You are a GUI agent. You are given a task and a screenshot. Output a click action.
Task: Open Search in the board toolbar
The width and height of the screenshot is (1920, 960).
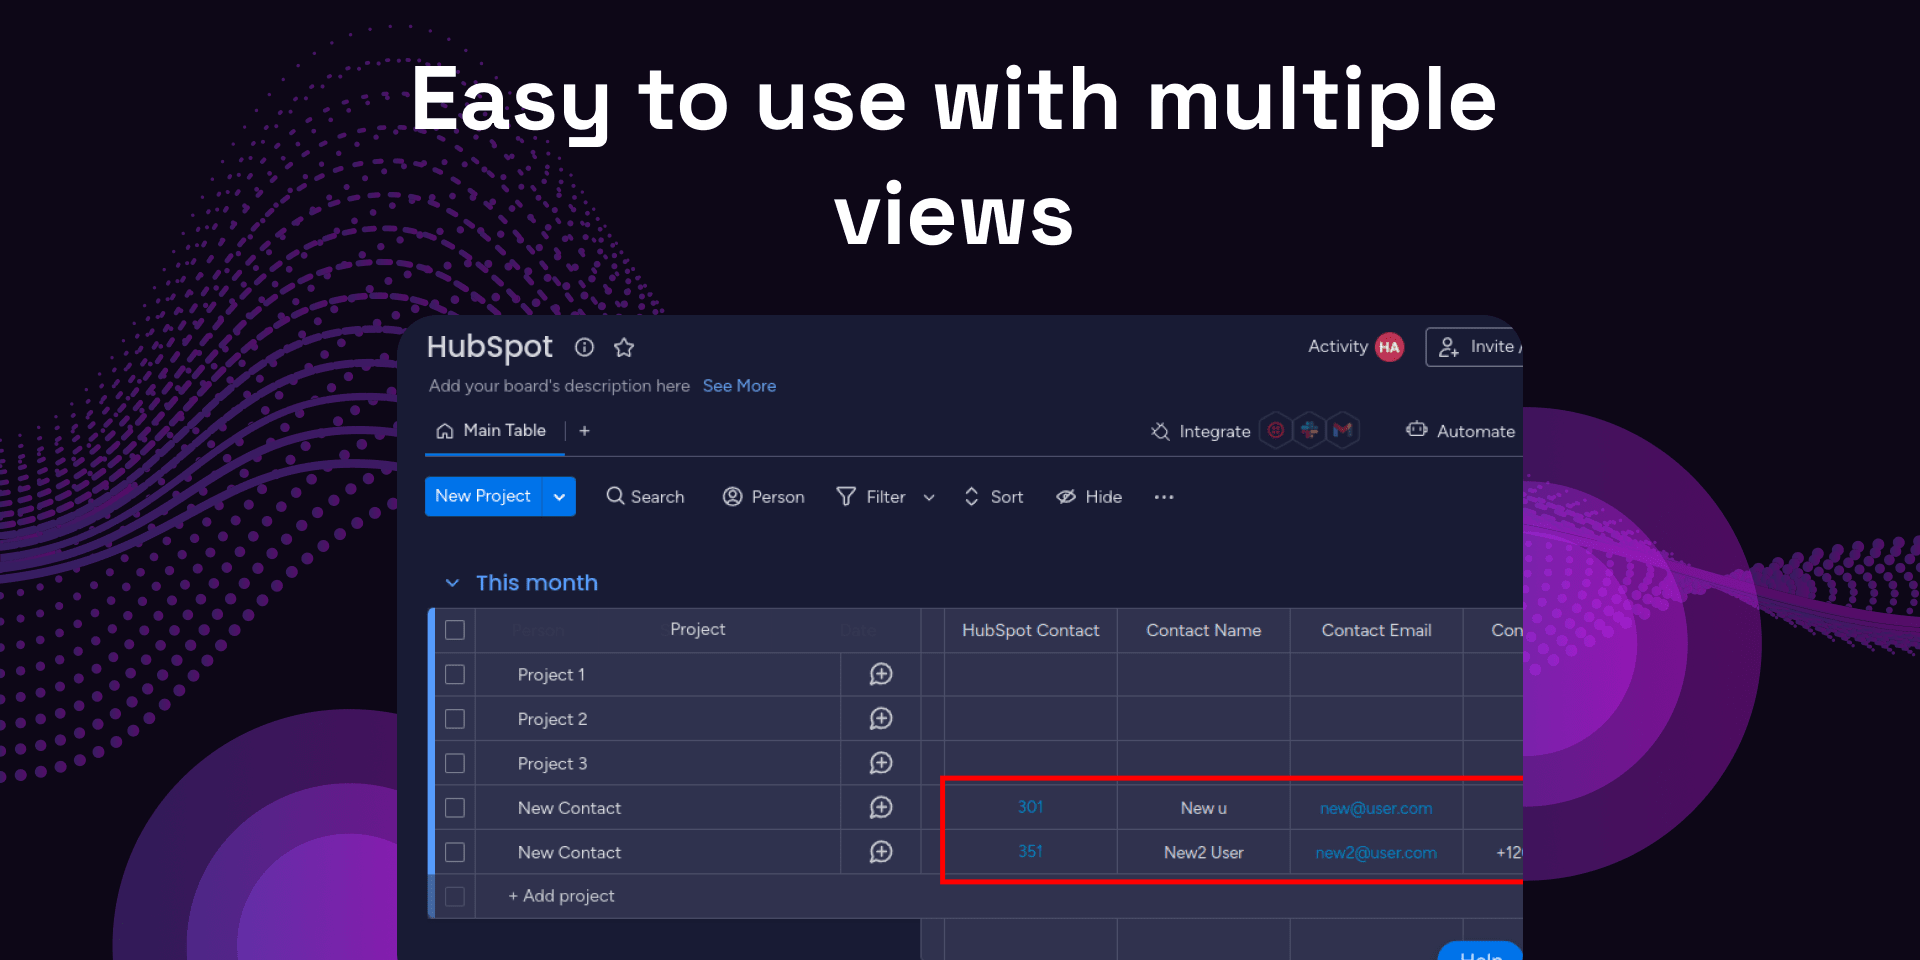click(x=645, y=497)
